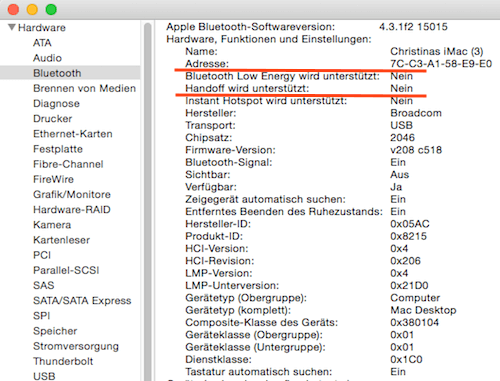Click the Composite-Klasse value 0x380104
500x381 pixels.
tap(415, 322)
